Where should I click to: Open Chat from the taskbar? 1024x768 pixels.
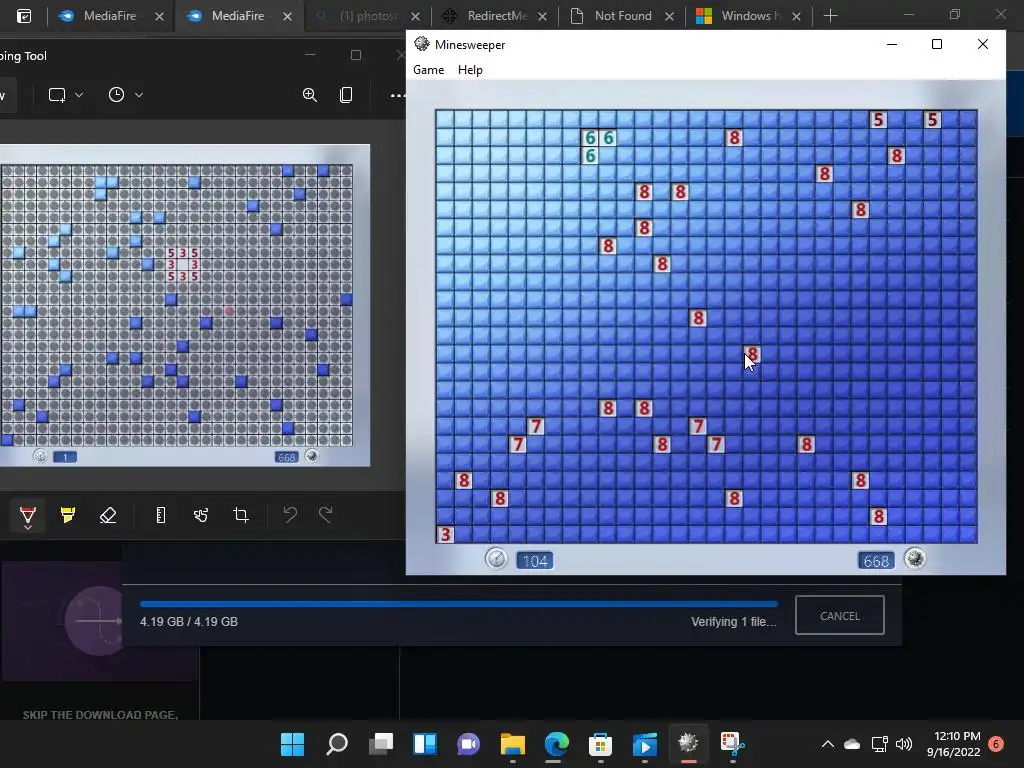468,743
